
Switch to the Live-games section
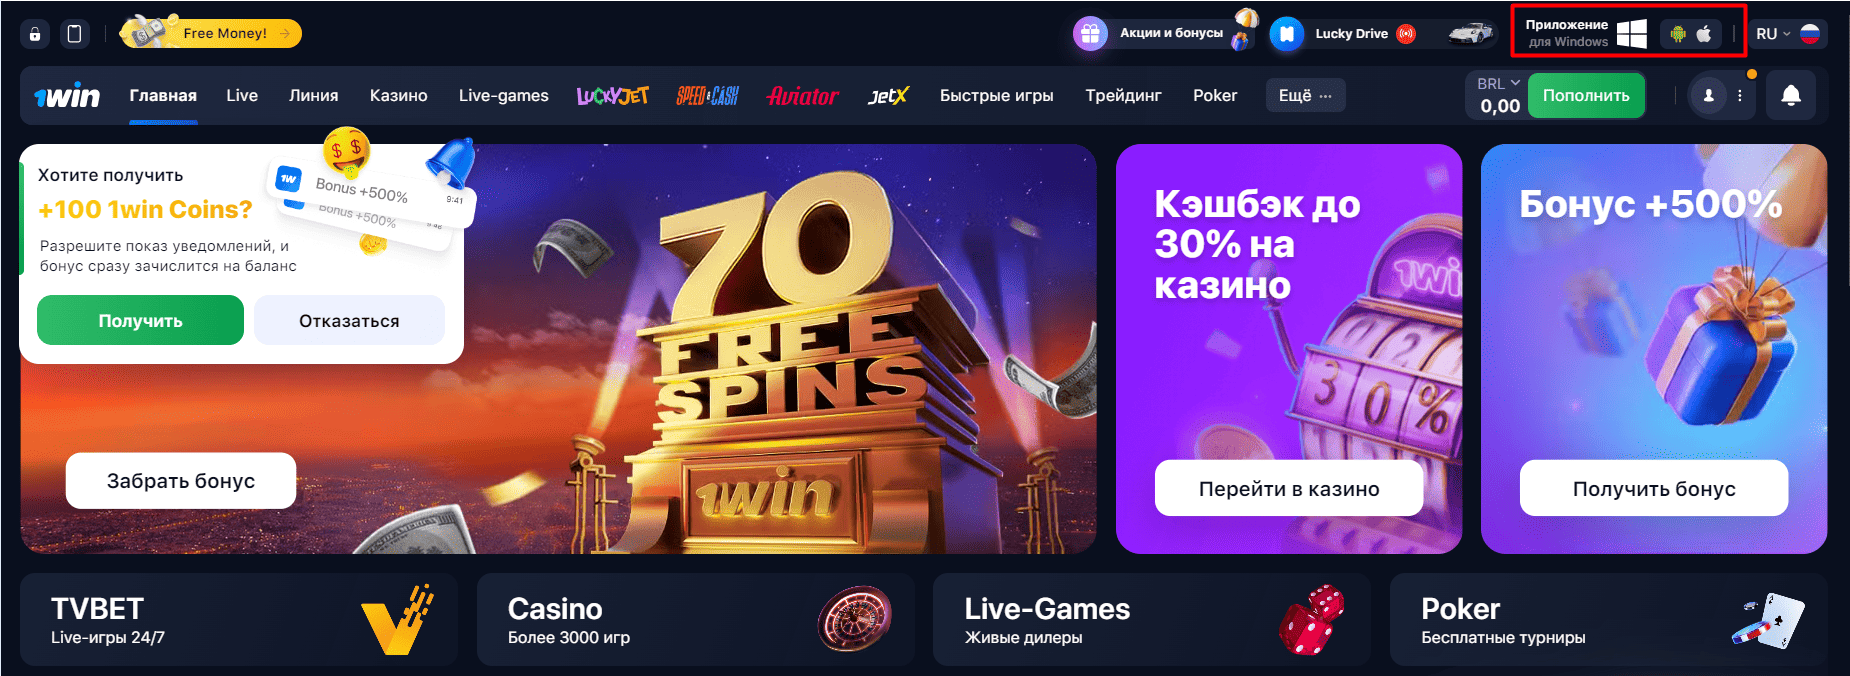503,96
